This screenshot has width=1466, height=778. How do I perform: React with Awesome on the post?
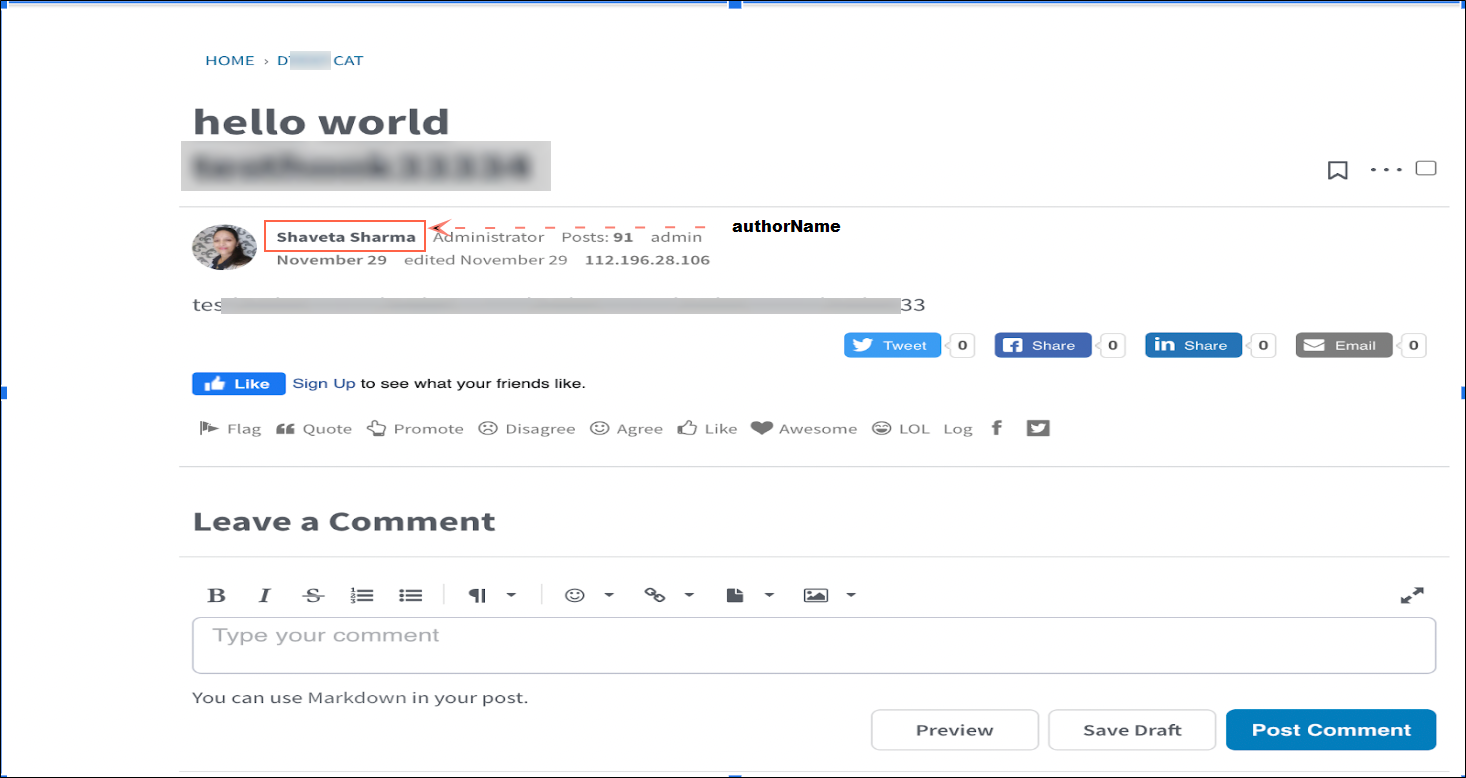[x=804, y=429]
